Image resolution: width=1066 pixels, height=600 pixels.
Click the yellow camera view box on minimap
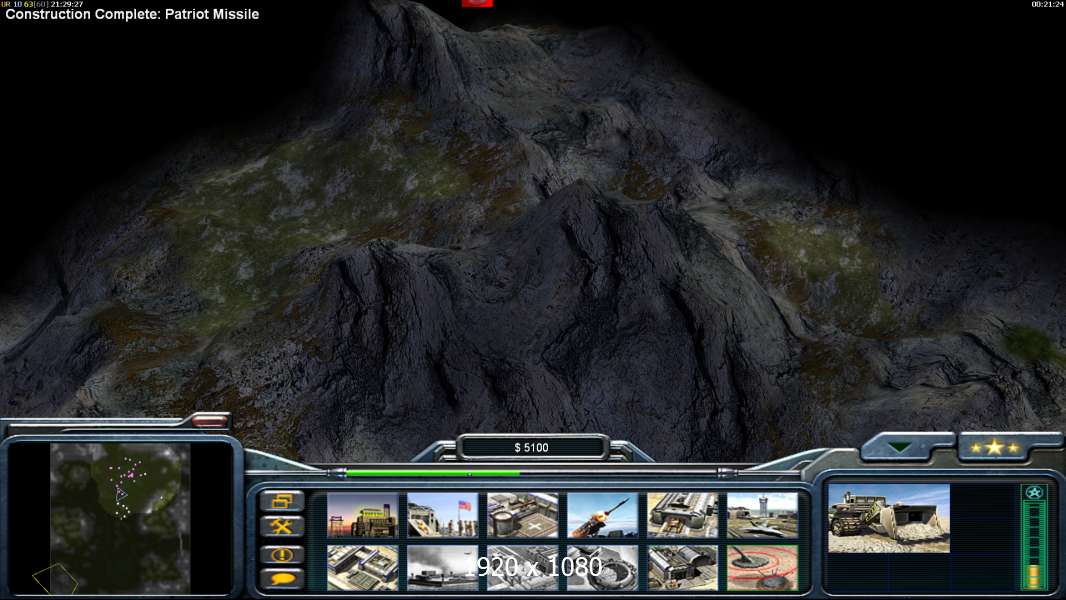pos(54,578)
